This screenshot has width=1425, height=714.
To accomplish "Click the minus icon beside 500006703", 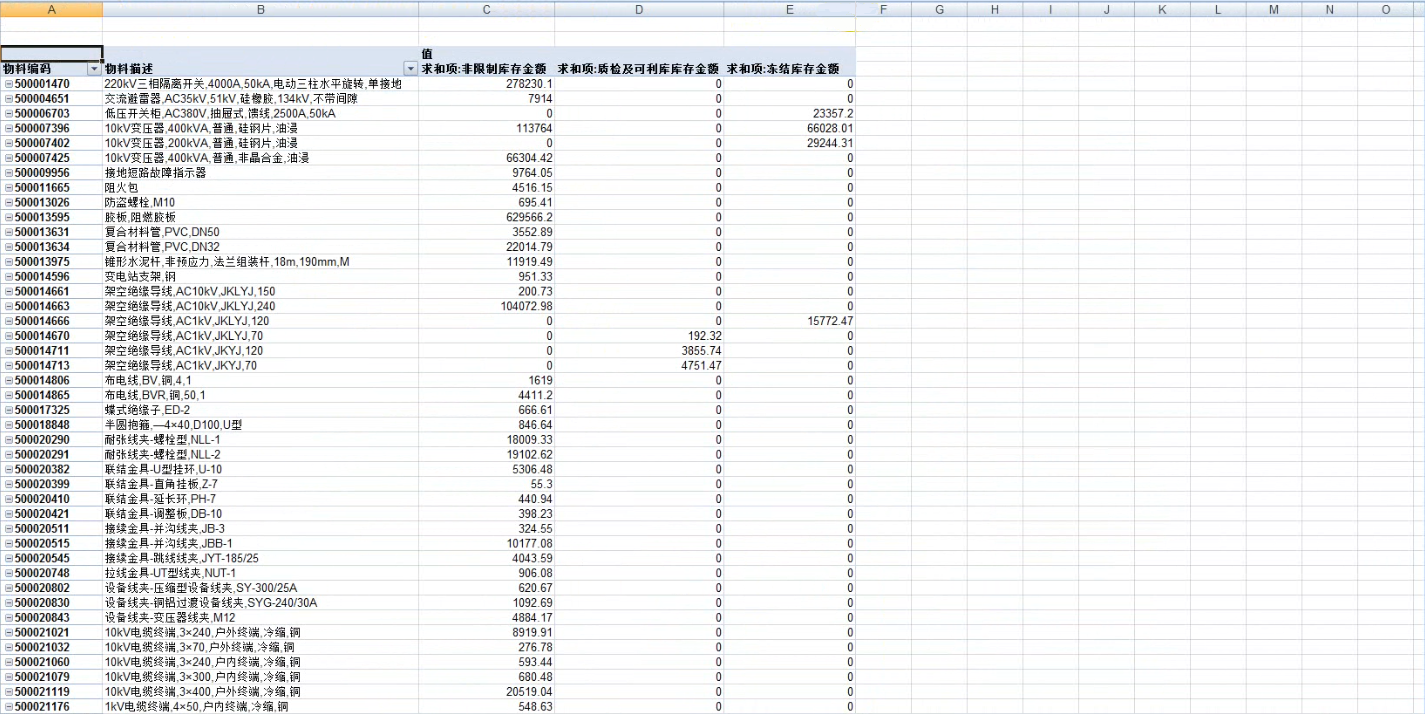I will pos(9,114).
